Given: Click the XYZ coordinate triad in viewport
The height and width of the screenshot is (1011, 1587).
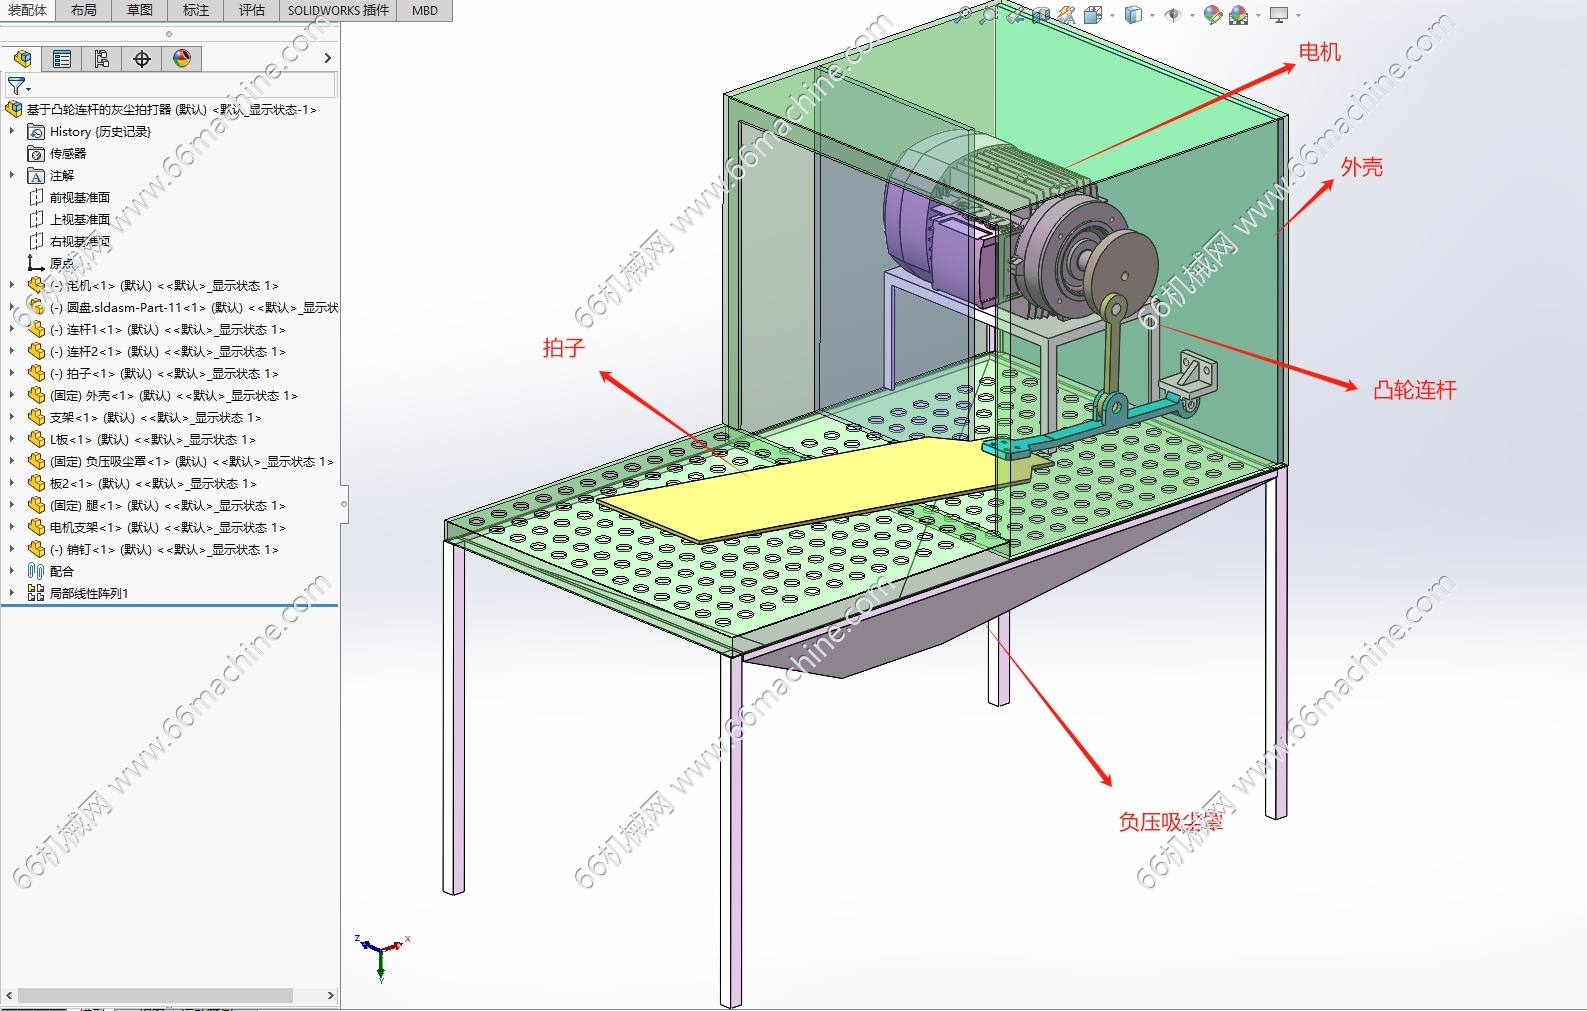Looking at the screenshot, I should pyautogui.click(x=381, y=957).
